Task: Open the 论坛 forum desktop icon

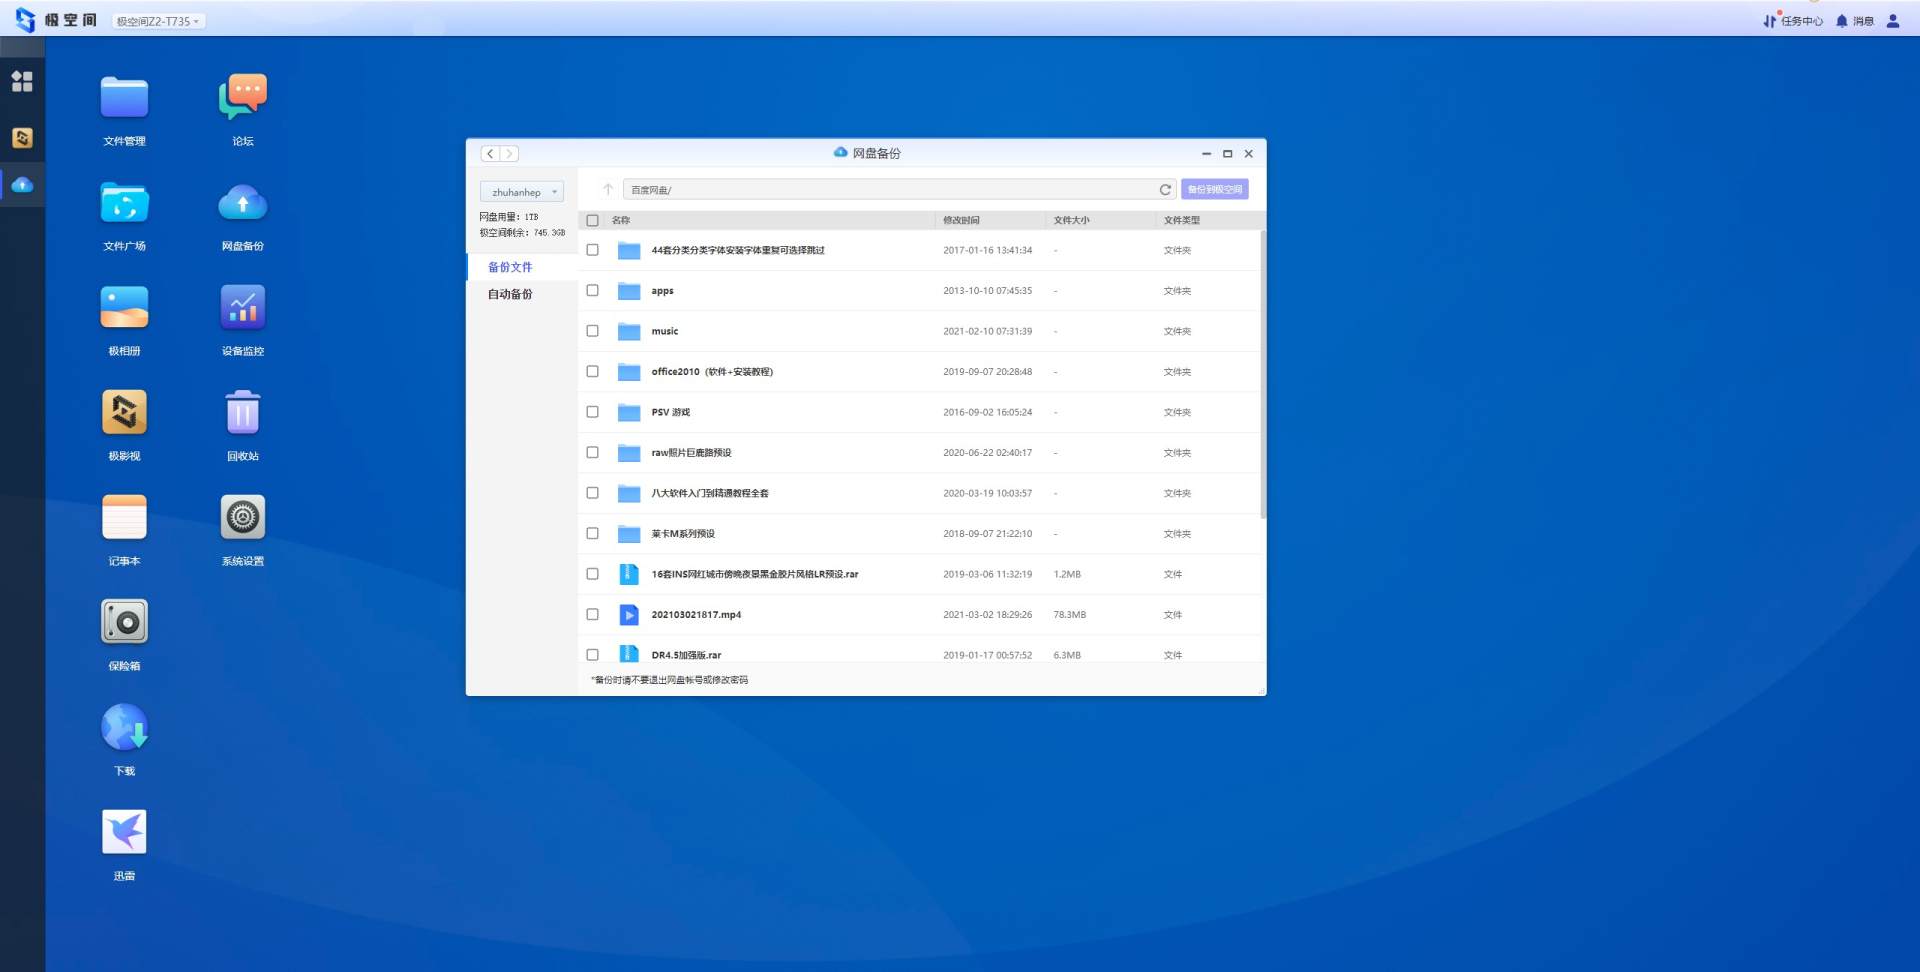Action: click(x=242, y=98)
